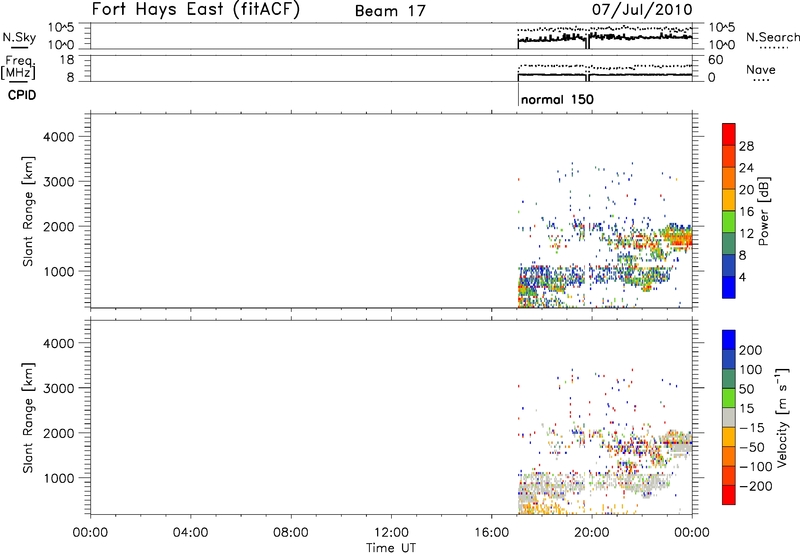Click the "12:00" time tick label
Image resolution: width=800 pixels, height=554 pixels.
(x=391, y=533)
